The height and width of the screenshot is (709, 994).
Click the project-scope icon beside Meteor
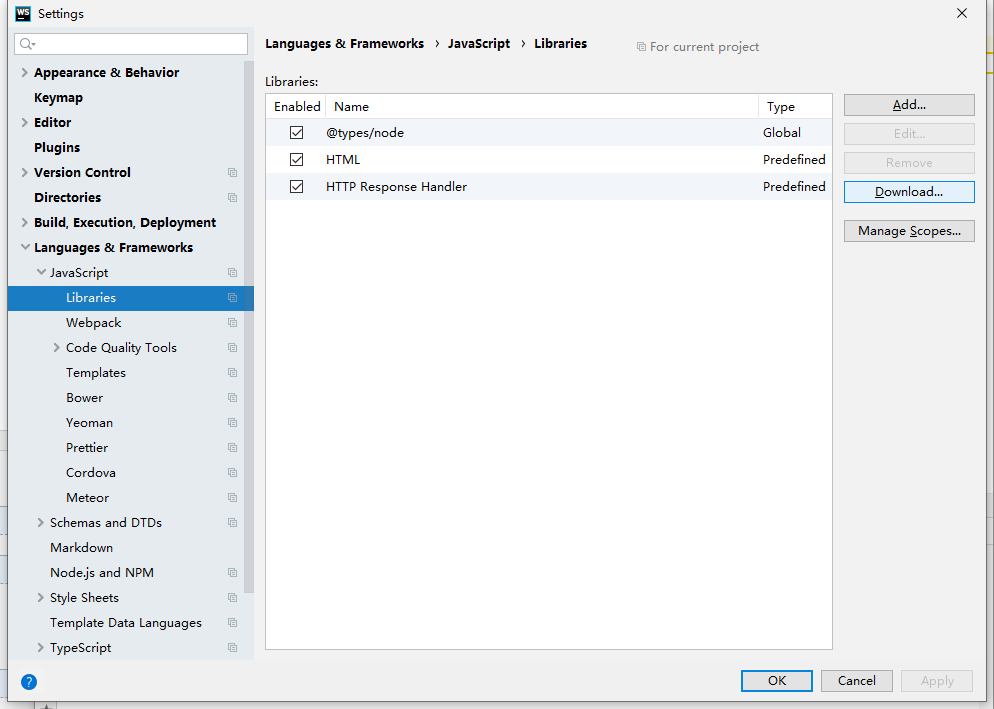pyautogui.click(x=233, y=498)
